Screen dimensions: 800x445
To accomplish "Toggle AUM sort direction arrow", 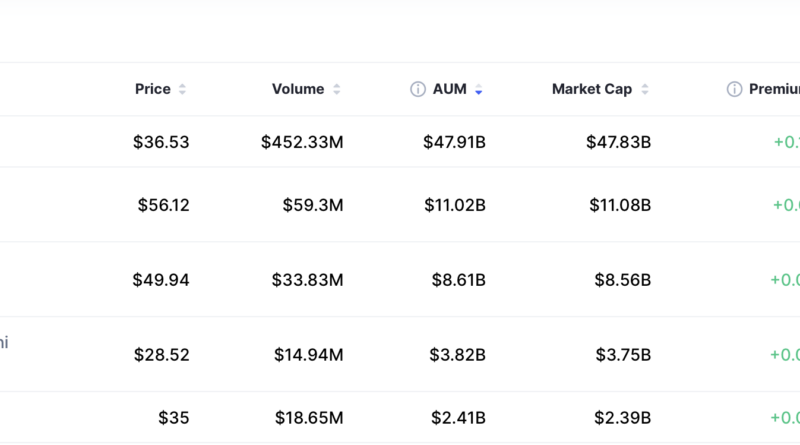I will tap(479, 89).
